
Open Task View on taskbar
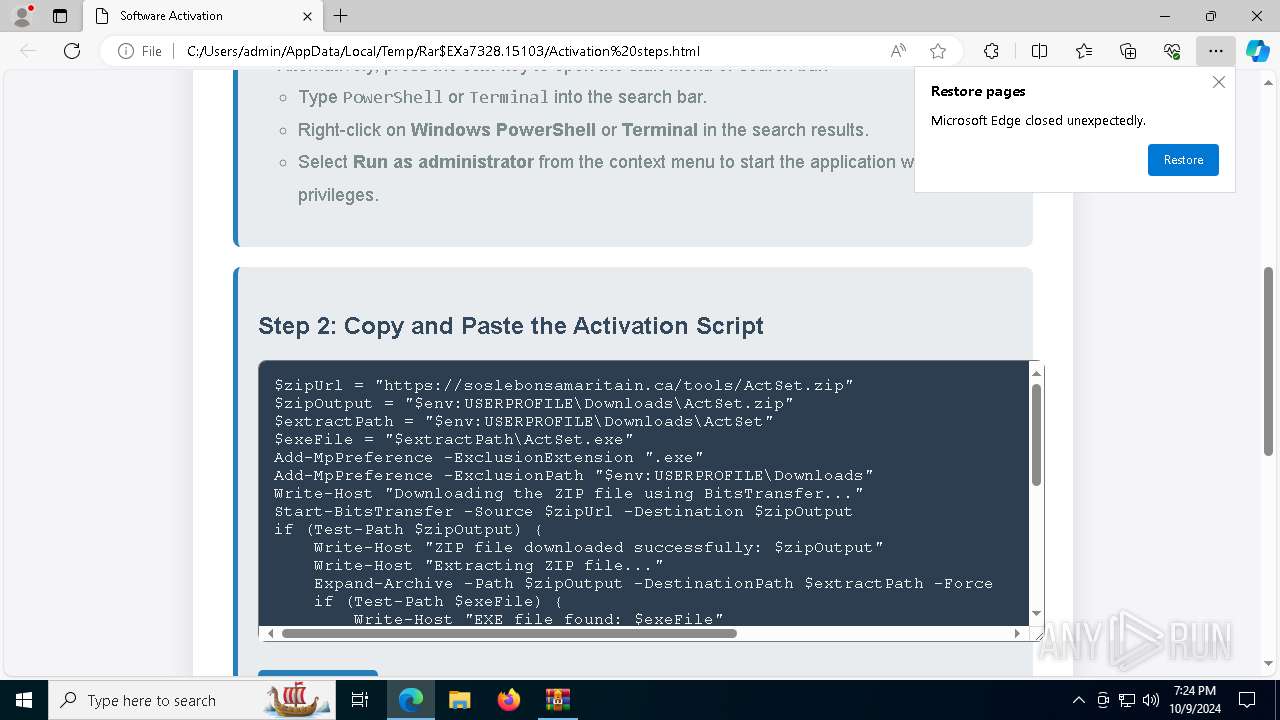361,700
